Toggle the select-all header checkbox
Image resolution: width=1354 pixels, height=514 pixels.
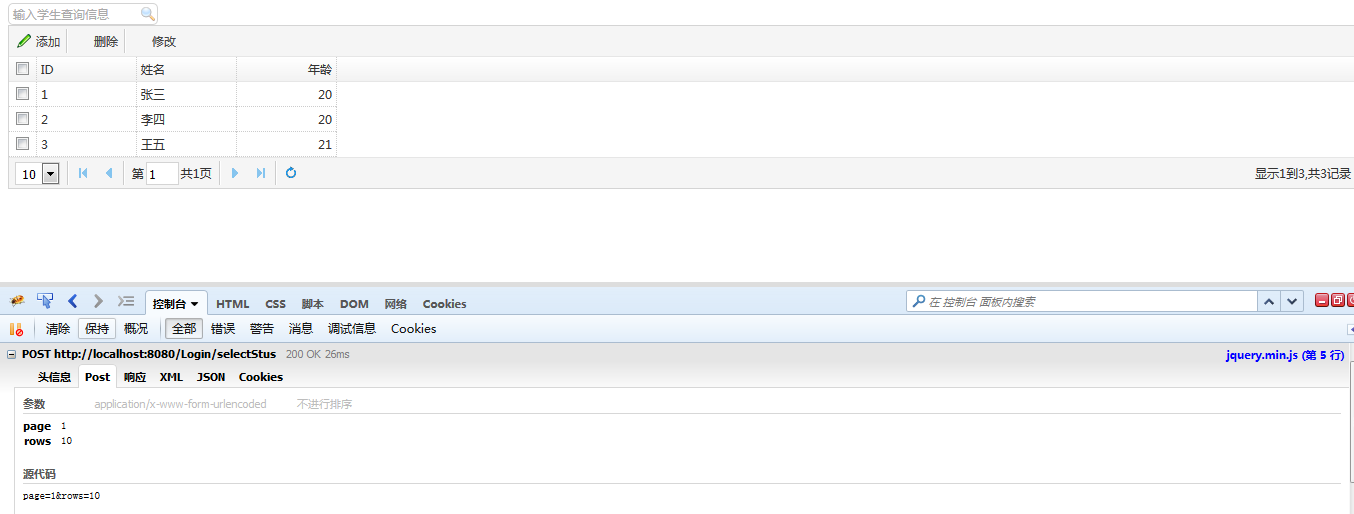coord(22,69)
